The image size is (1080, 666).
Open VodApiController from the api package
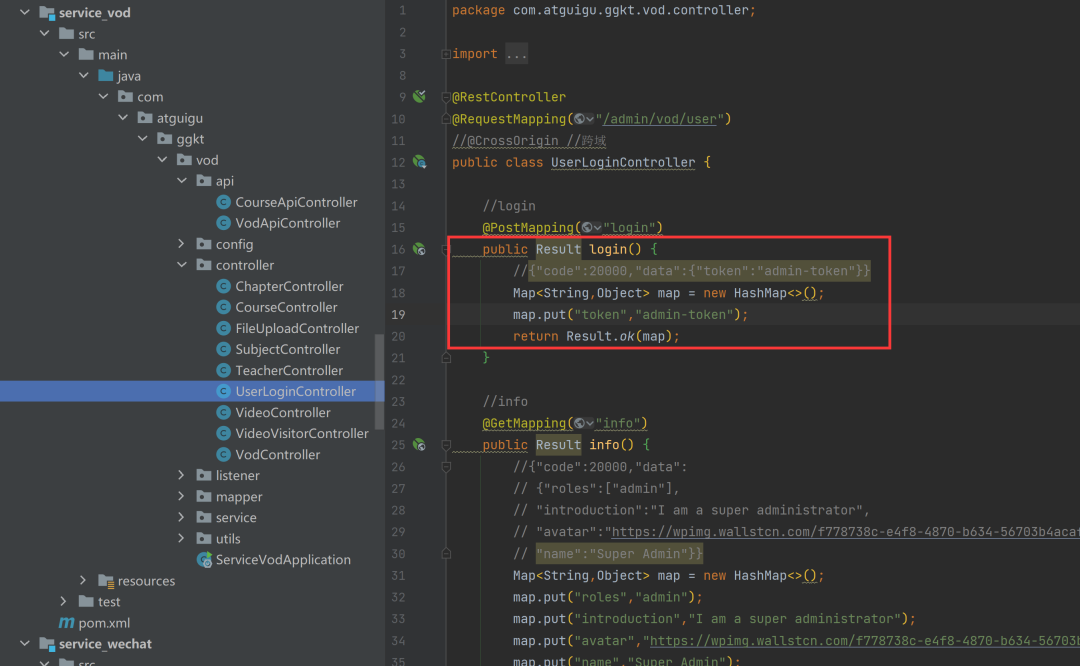[x=287, y=223]
